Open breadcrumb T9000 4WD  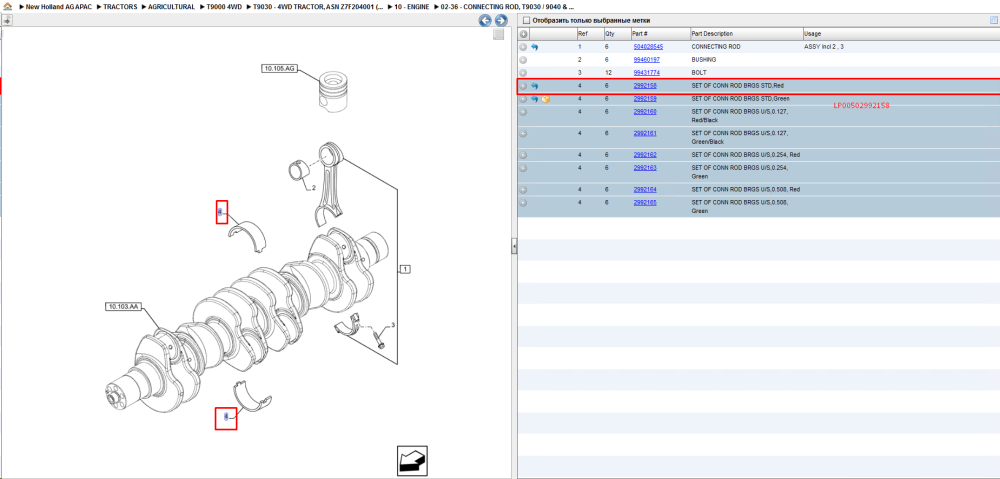(x=224, y=6)
